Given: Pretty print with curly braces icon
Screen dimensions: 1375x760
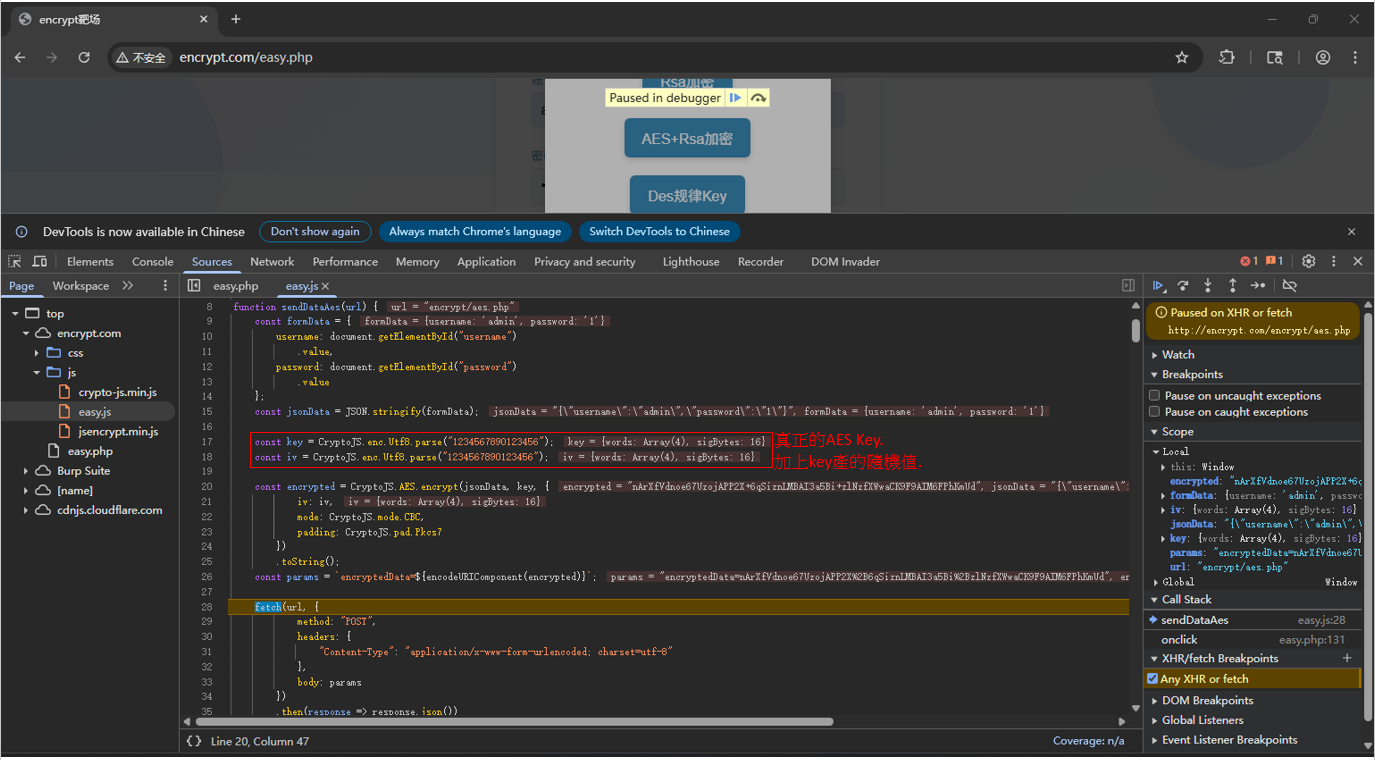Looking at the screenshot, I should tap(194, 741).
